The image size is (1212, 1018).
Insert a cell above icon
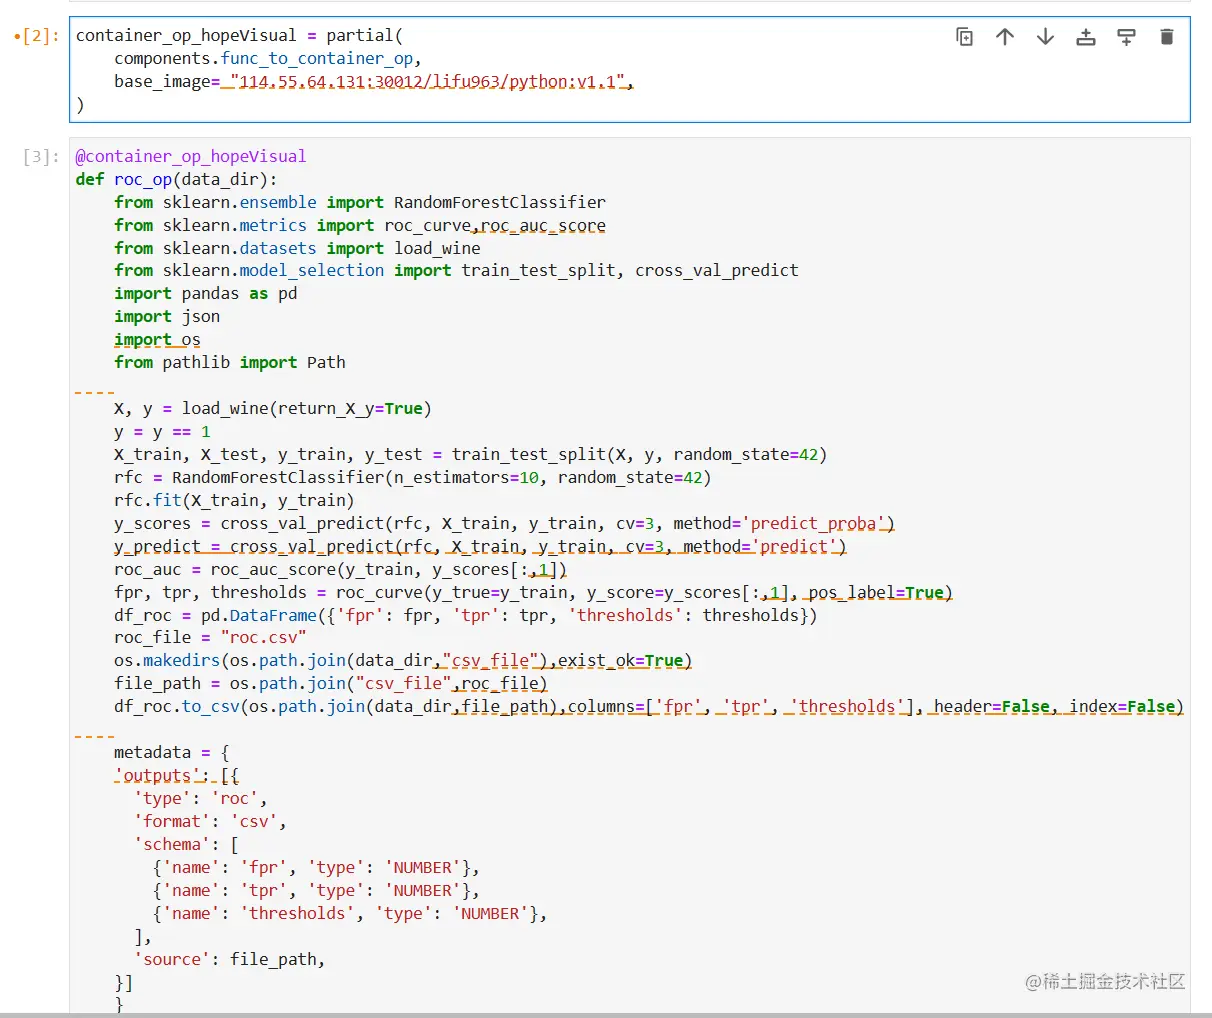tap(1086, 37)
